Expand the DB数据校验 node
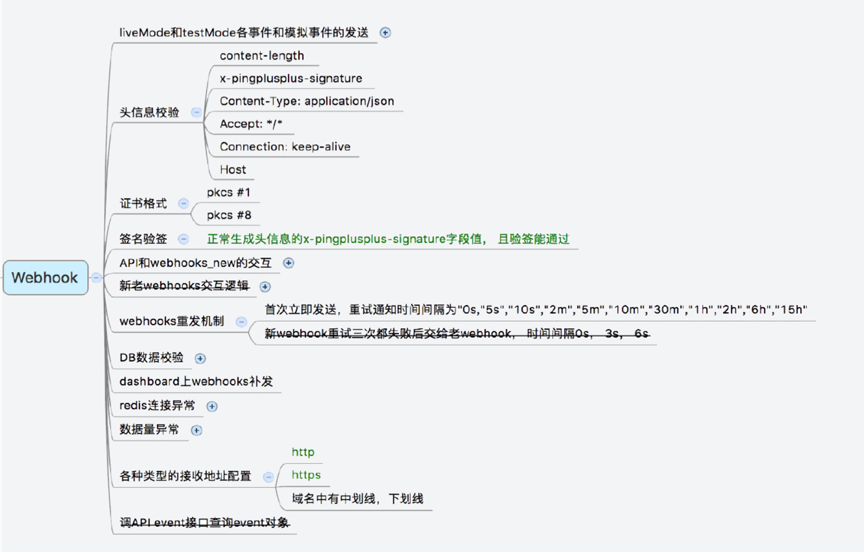This screenshot has height=552, width=864. coord(200,359)
